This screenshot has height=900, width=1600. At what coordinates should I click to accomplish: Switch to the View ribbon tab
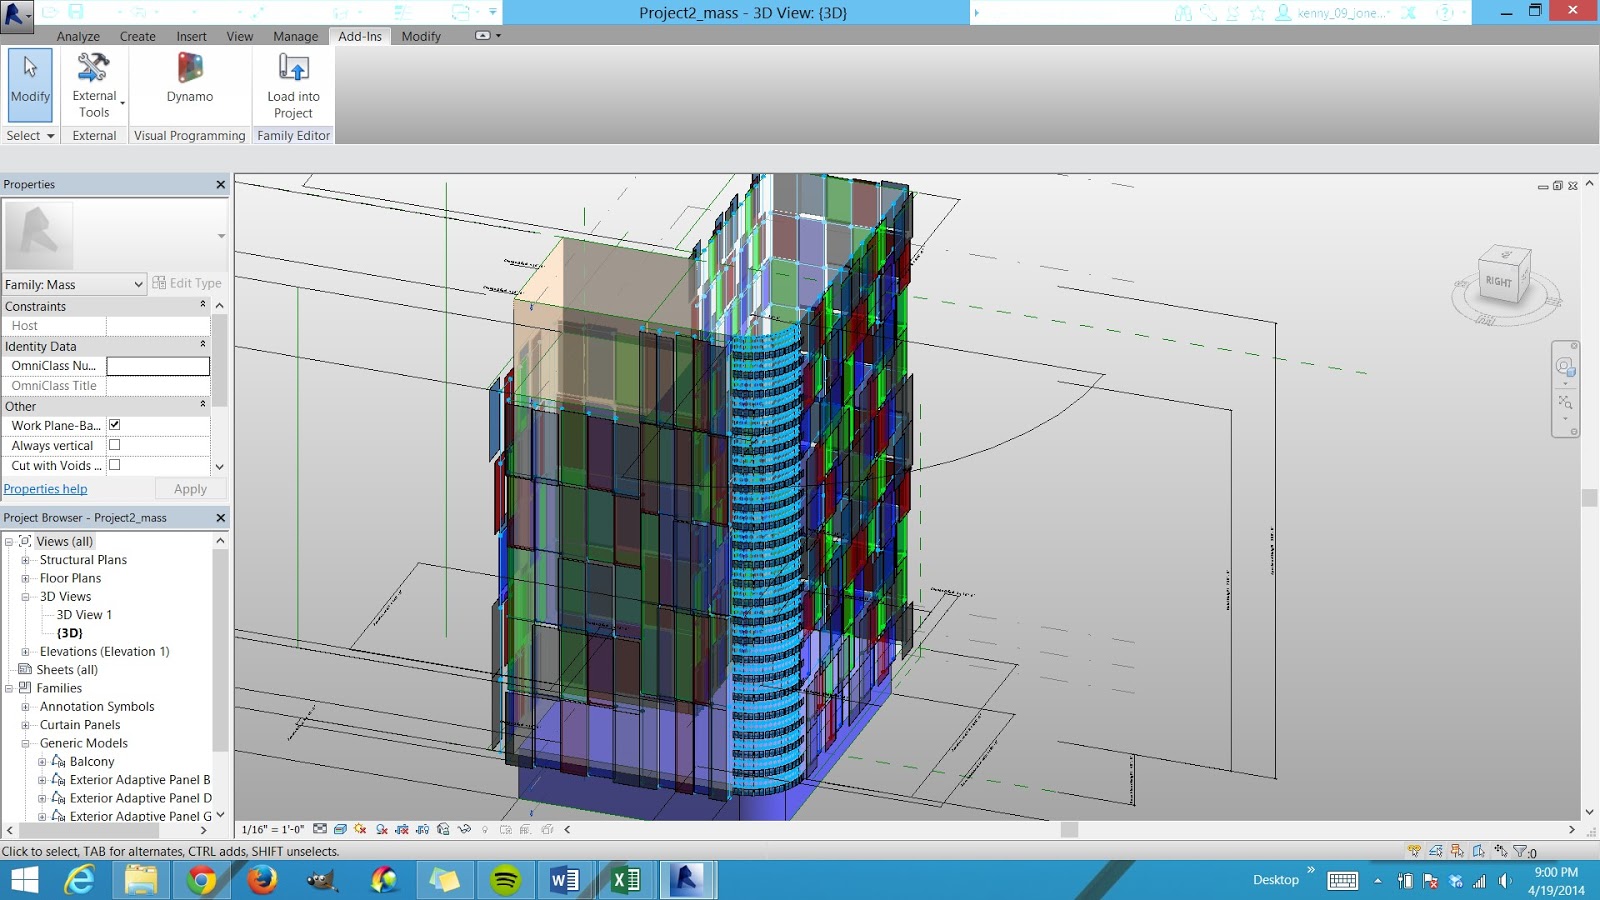tap(239, 36)
